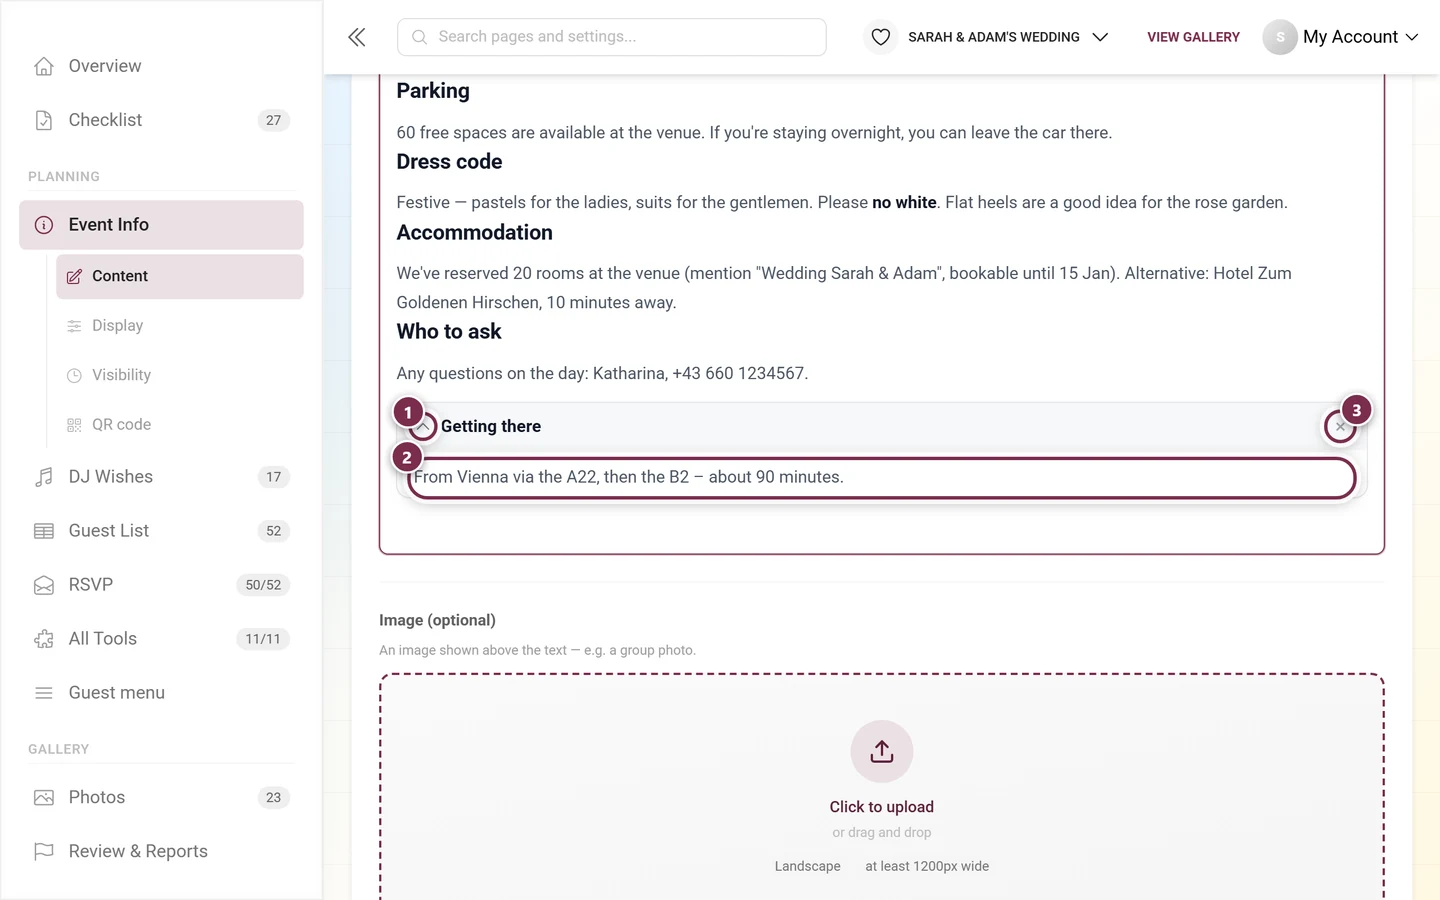Click the S account avatar
This screenshot has height=900, width=1440.
coord(1280,37)
